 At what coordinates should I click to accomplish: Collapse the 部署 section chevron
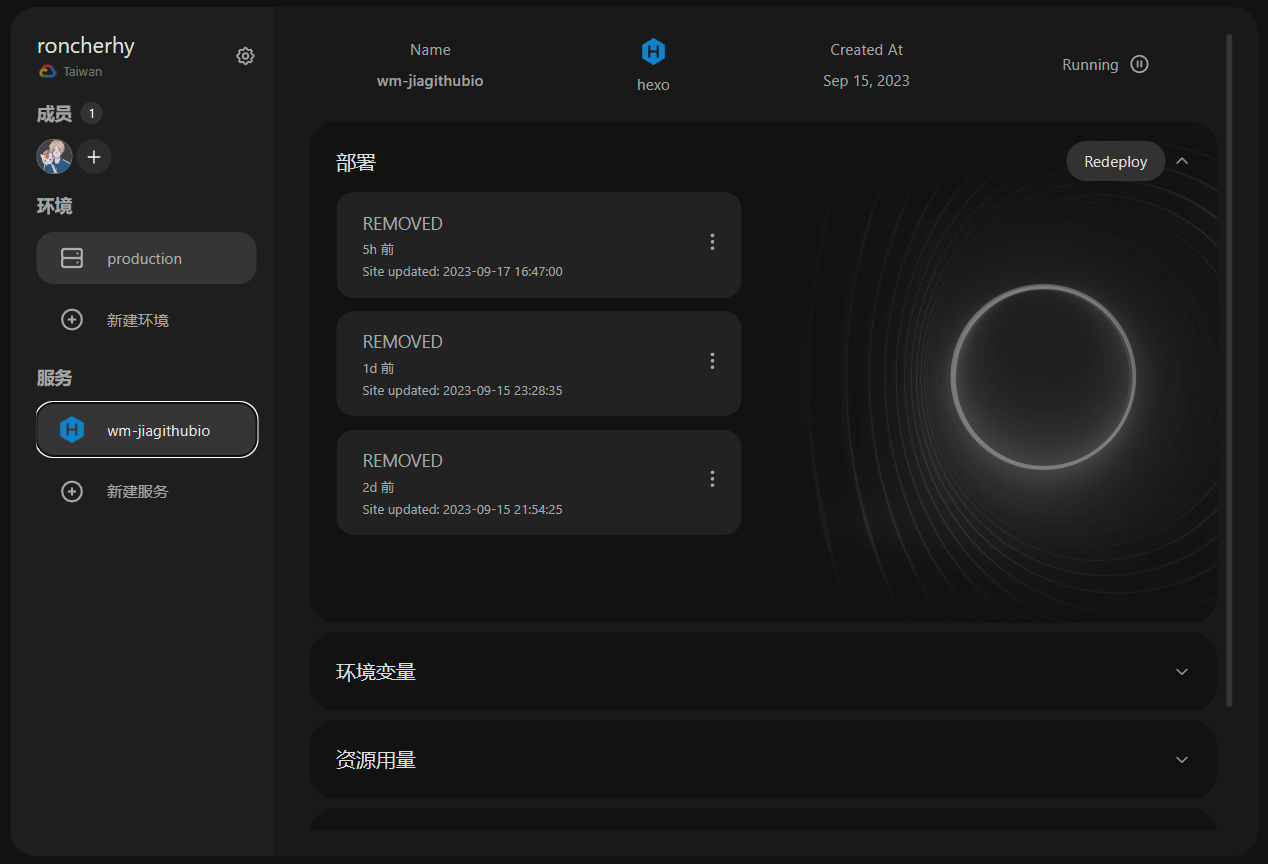[x=1182, y=161]
